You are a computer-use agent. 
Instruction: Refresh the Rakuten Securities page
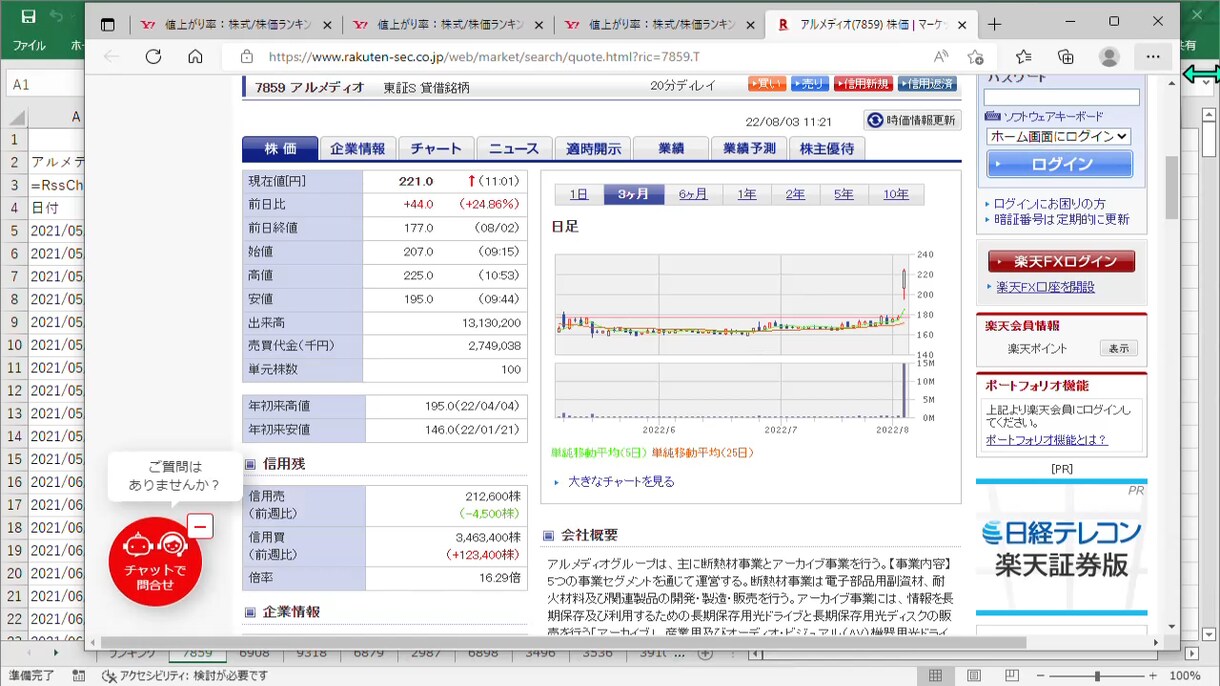(153, 57)
